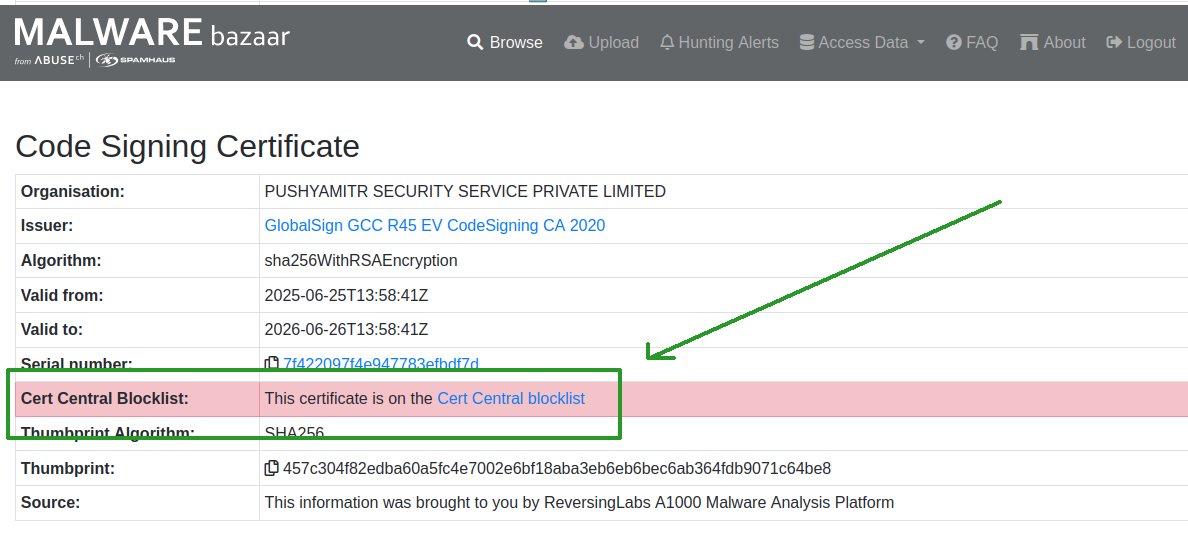Log out via Logout link
The height and width of the screenshot is (560, 1188).
tap(1141, 42)
